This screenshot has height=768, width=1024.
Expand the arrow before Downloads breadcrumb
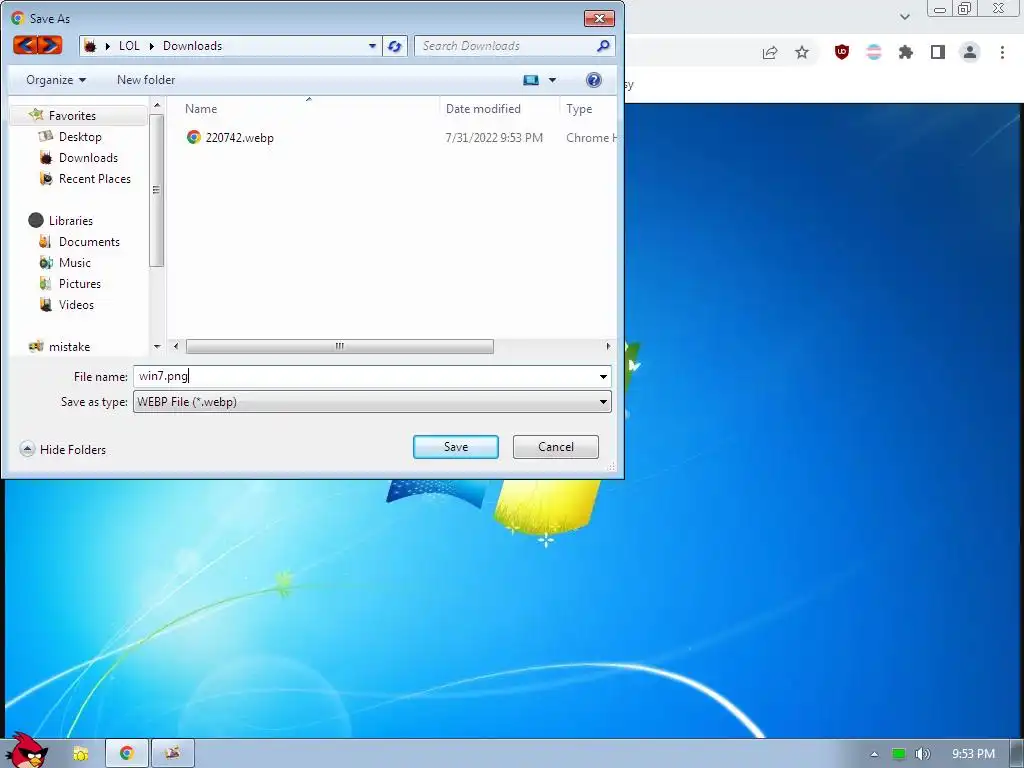pyautogui.click(x=152, y=46)
